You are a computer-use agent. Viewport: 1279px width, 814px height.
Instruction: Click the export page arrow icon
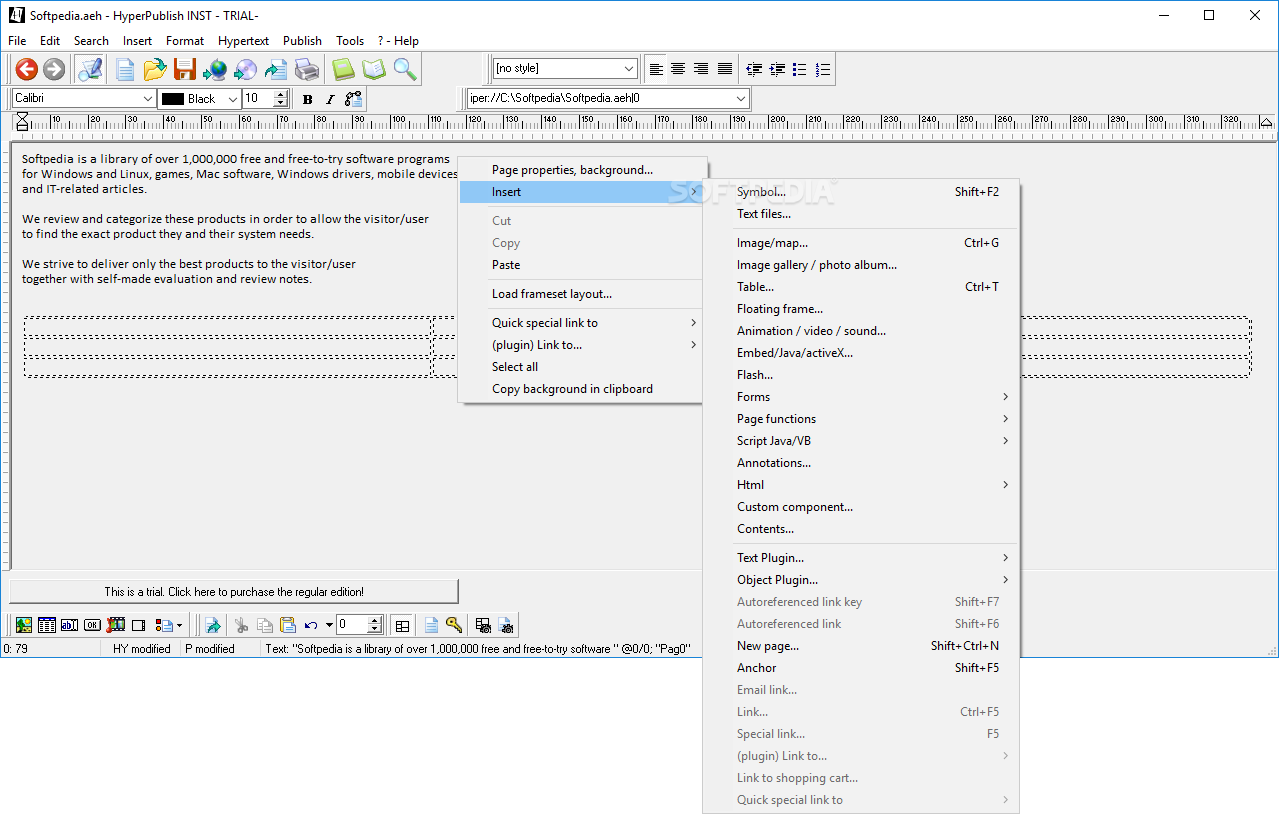coord(276,69)
